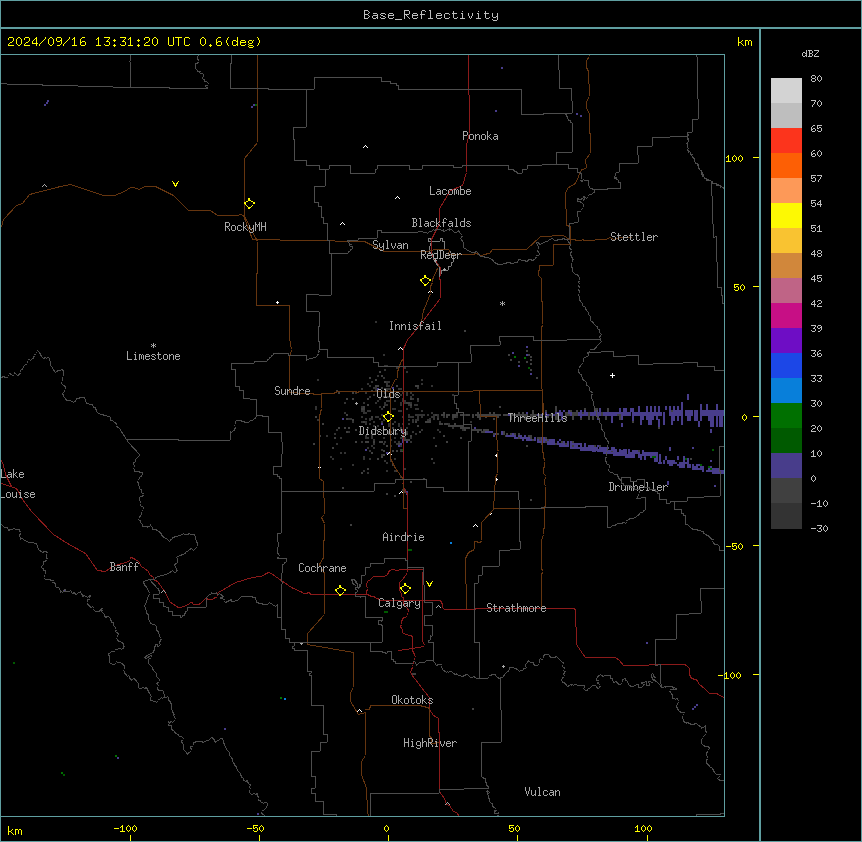Click the dBZ legend heading
862x842 pixels.
810,53
